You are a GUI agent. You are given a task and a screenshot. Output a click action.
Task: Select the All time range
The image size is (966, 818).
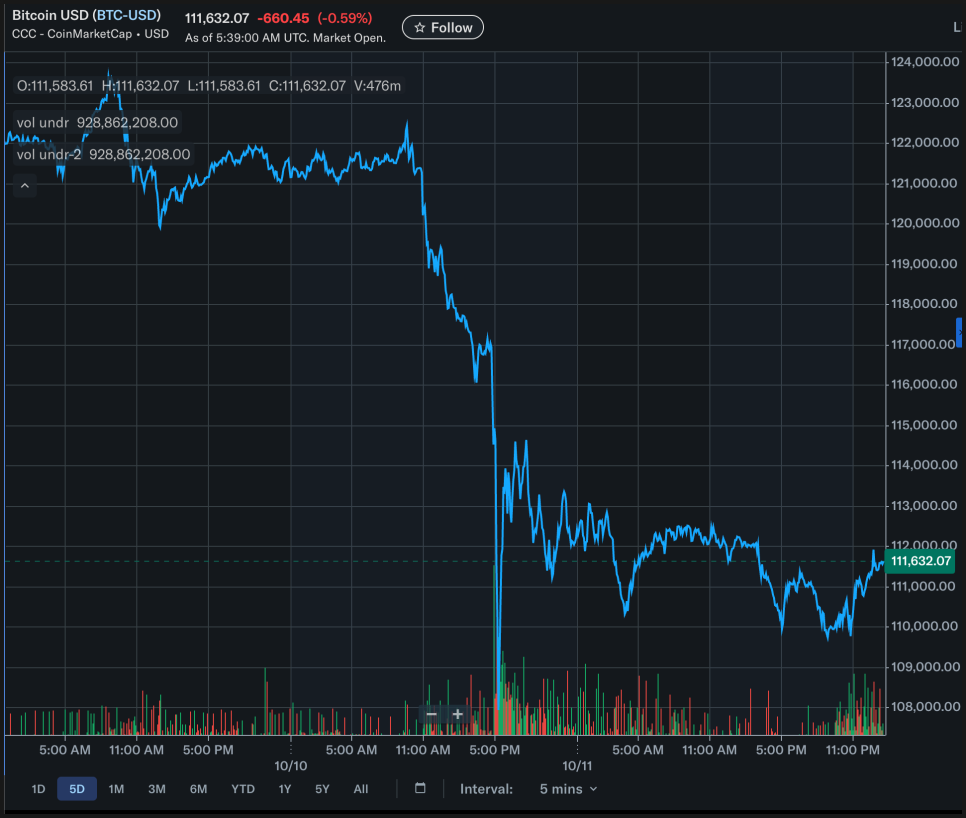[361, 789]
